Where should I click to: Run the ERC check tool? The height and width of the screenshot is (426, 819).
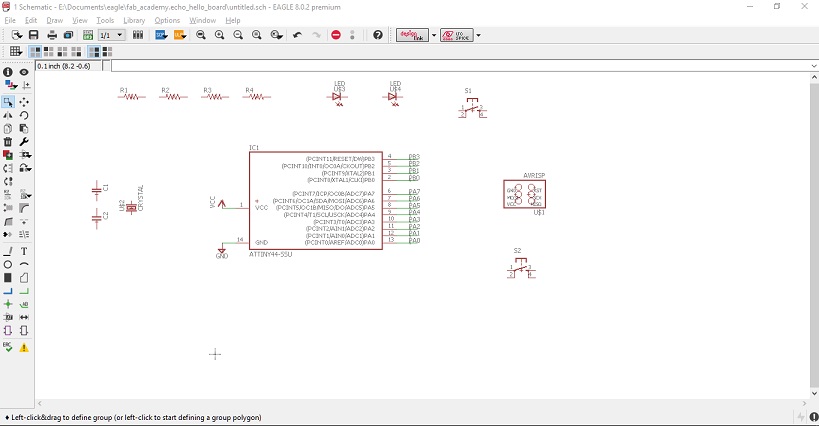[8, 347]
